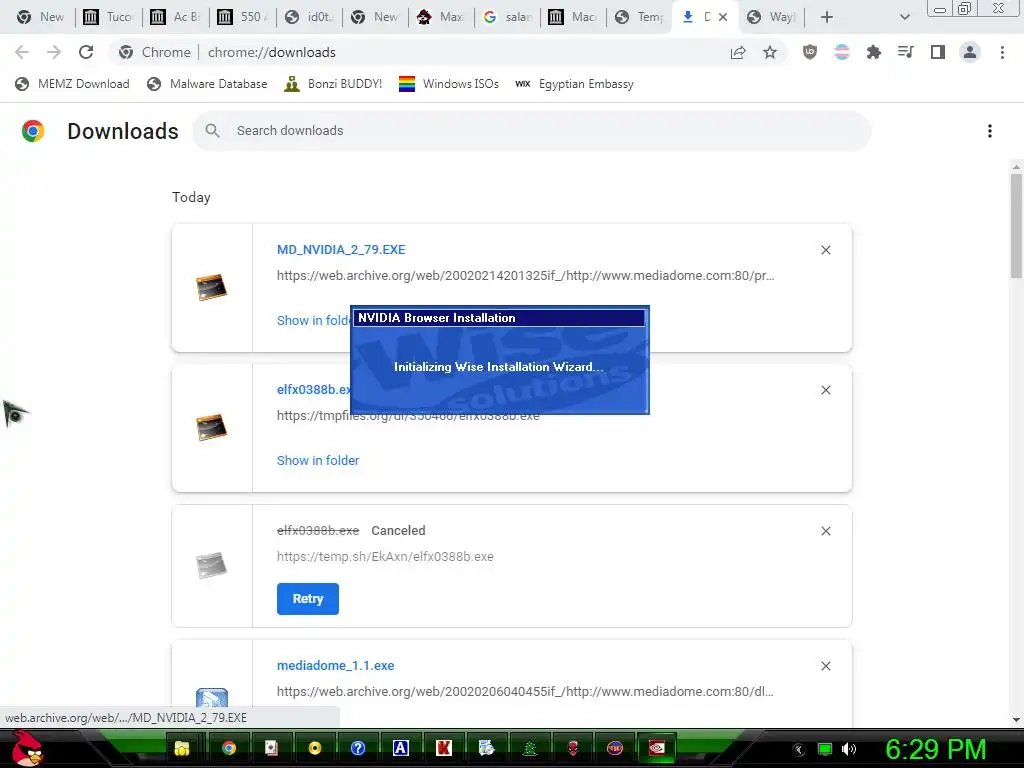Open the folder icon in taskbar
This screenshot has height=768, width=1024.
[x=182, y=748]
